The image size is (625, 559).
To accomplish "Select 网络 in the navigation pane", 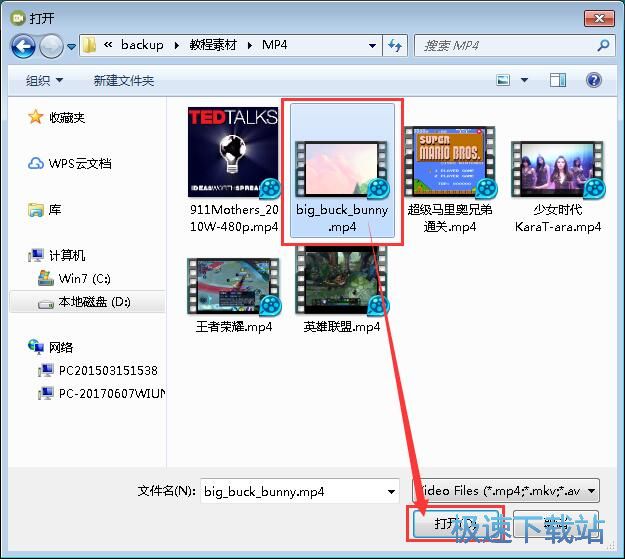I will click(x=61, y=347).
